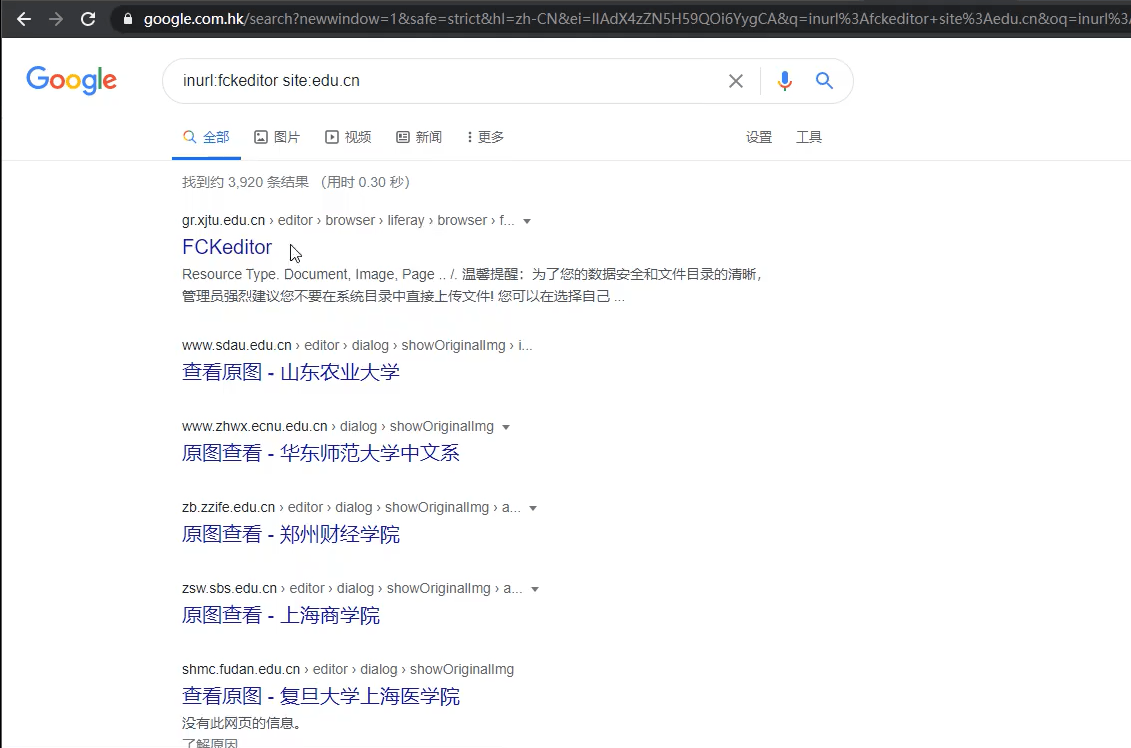Focus the browser address bar

click(620, 19)
